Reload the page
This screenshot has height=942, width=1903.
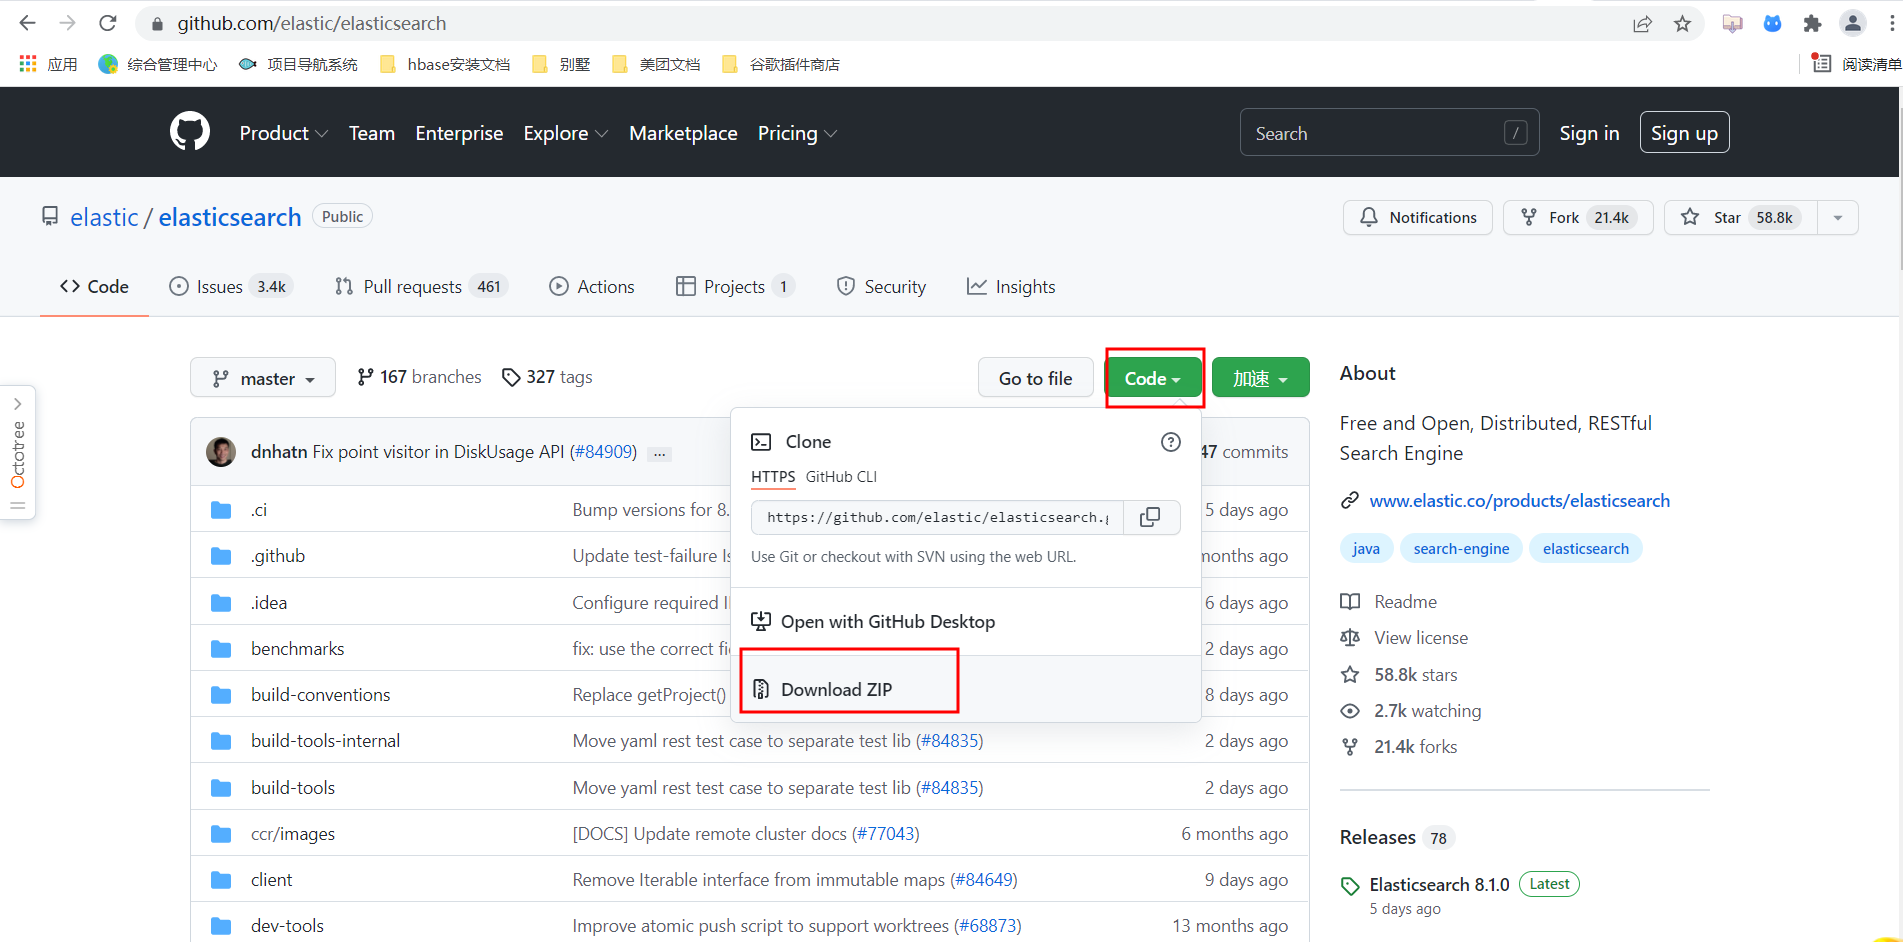click(108, 23)
